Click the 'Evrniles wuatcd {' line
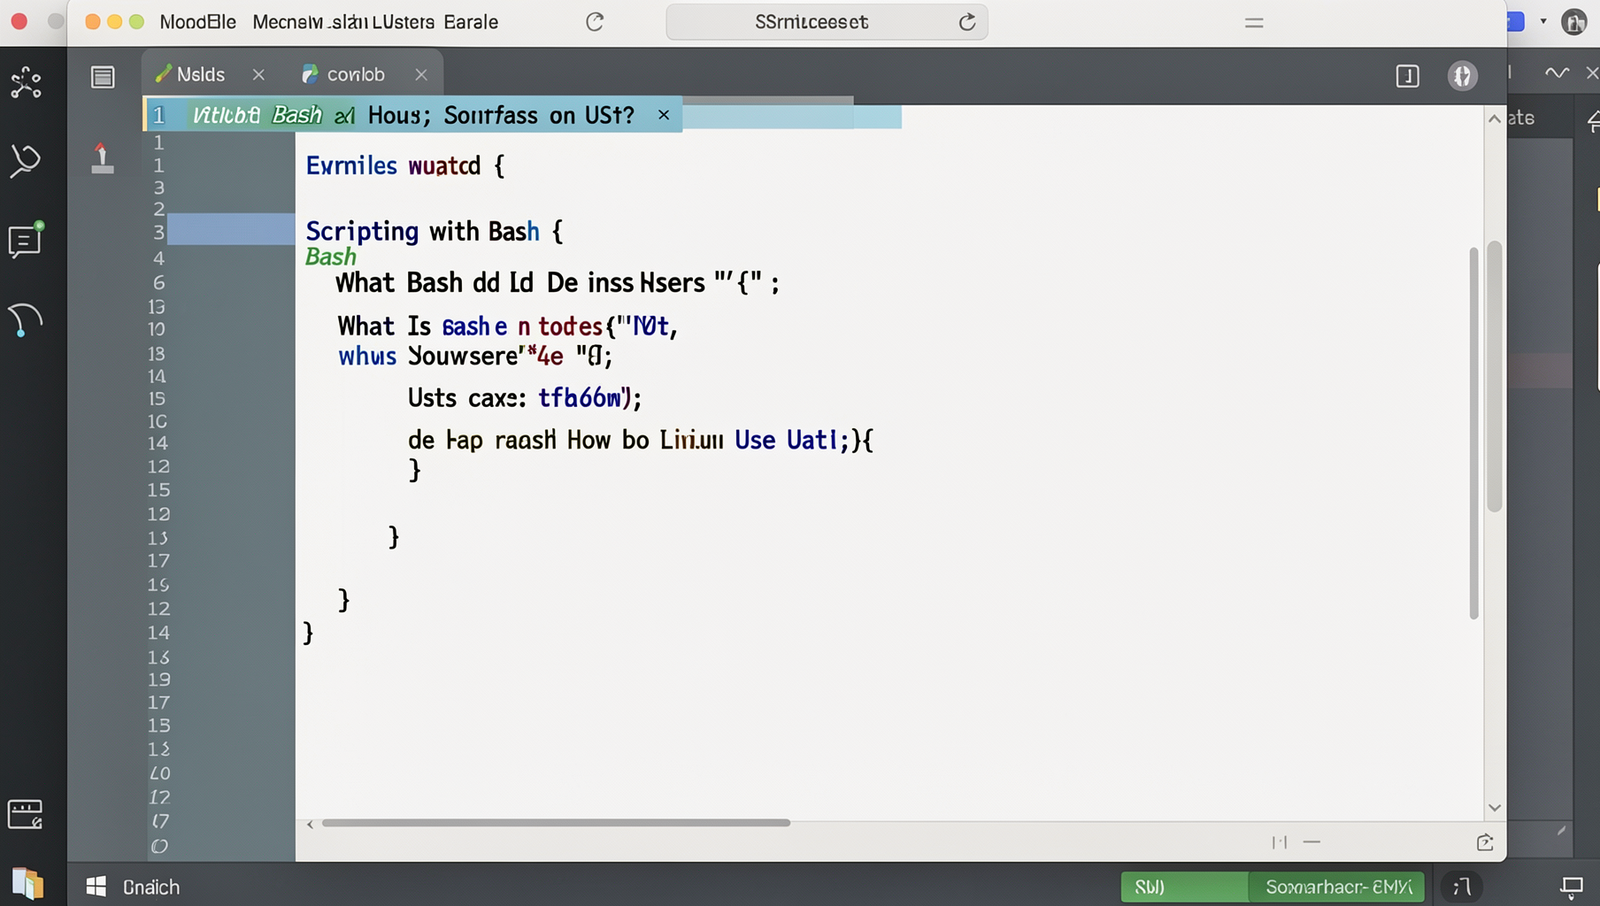 click(x=405, y=166)
